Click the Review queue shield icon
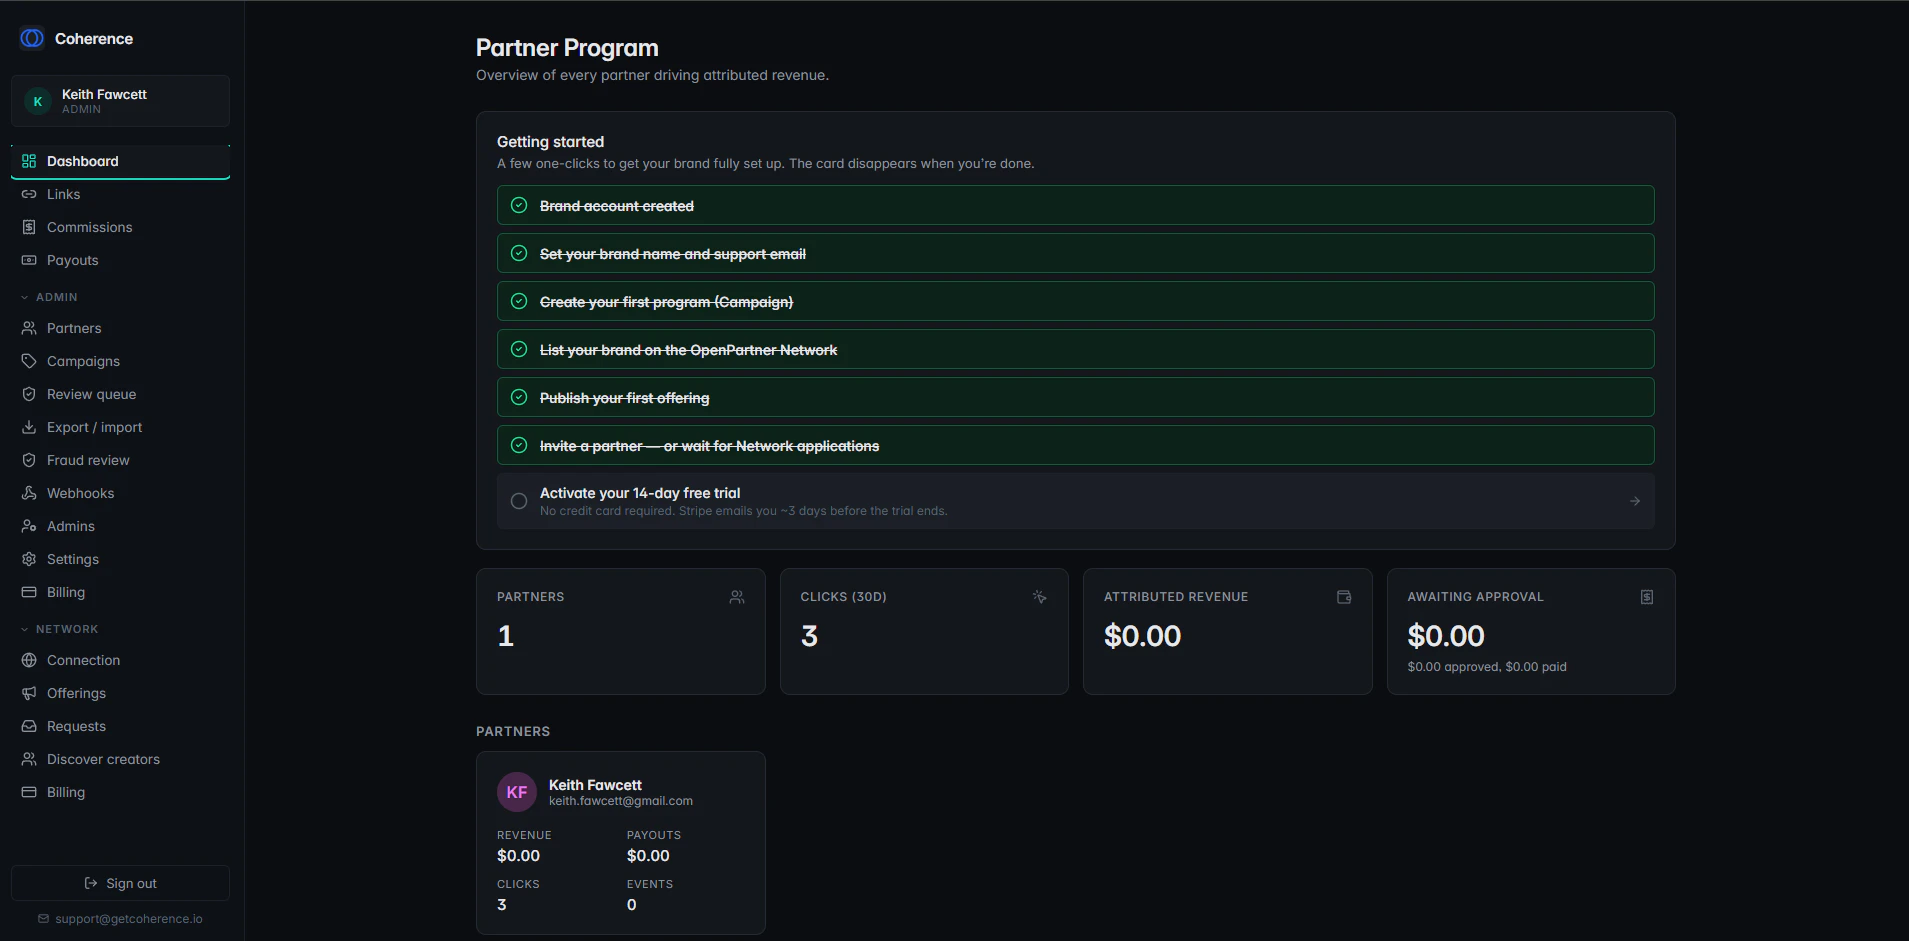 coord(29,394)
